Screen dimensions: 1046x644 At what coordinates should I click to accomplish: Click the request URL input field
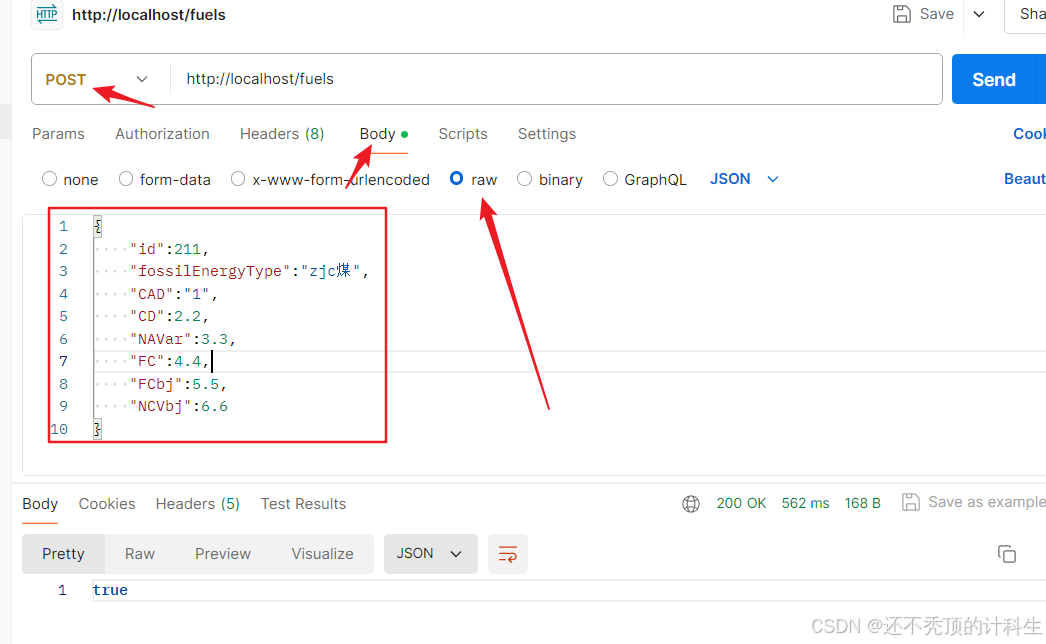click(556, 79)
